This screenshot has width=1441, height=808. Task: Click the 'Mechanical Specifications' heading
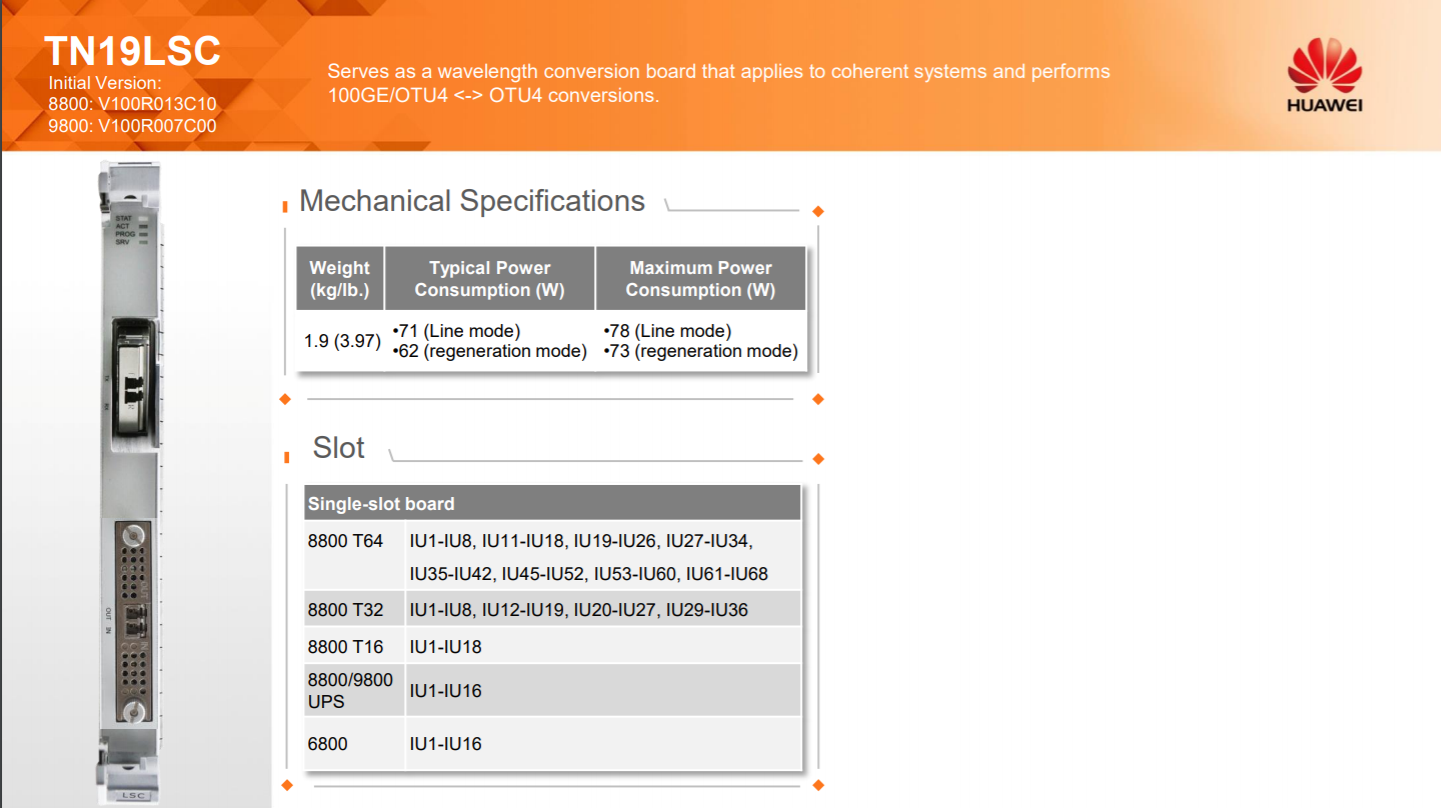[x=472, y=201]
